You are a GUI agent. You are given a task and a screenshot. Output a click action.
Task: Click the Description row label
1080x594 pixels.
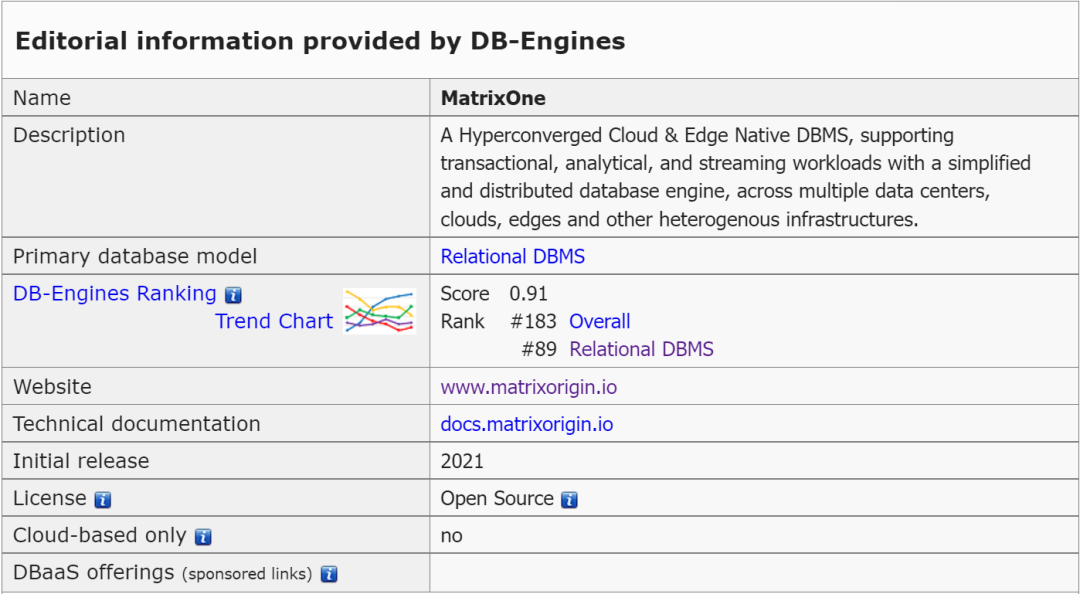click(69, 135)
